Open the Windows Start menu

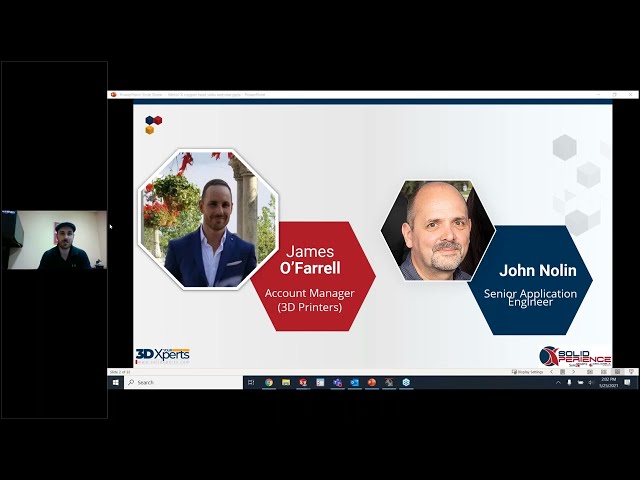(116, 382)
